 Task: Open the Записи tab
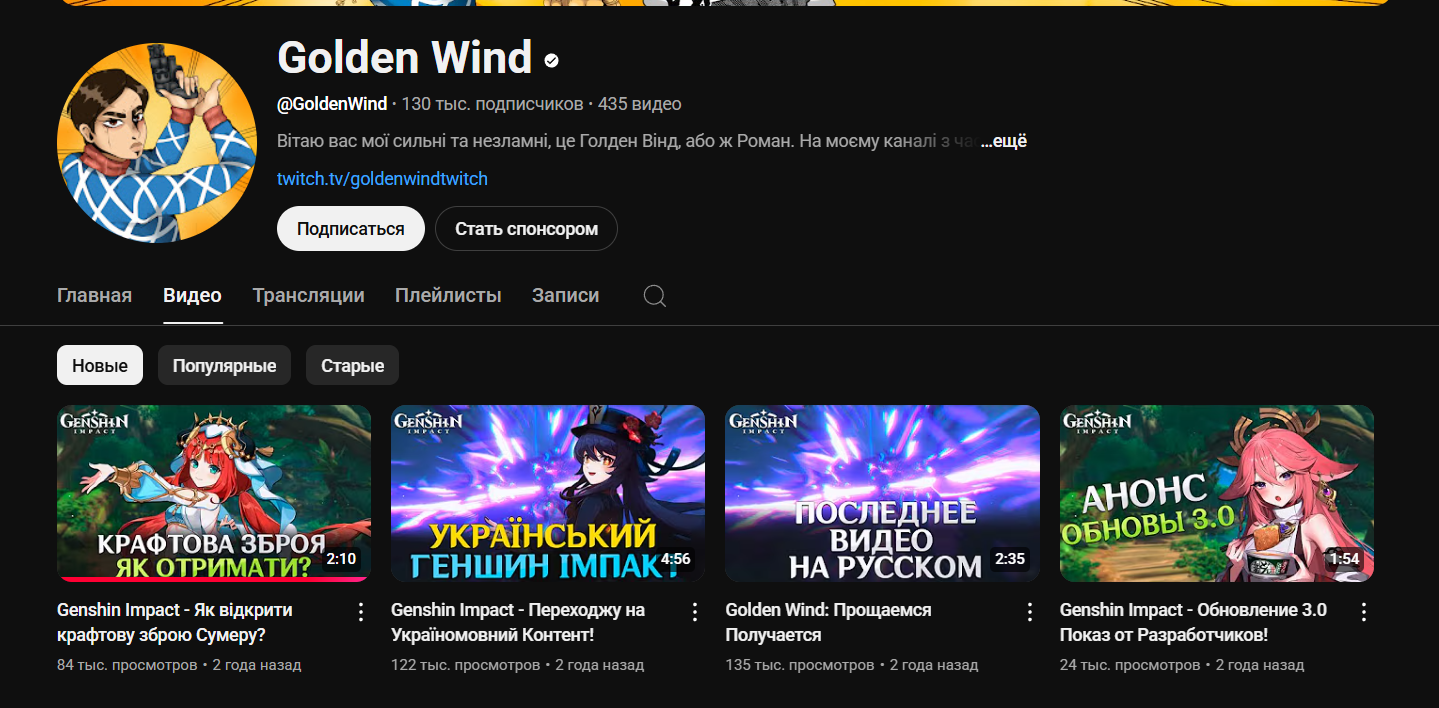566,296
